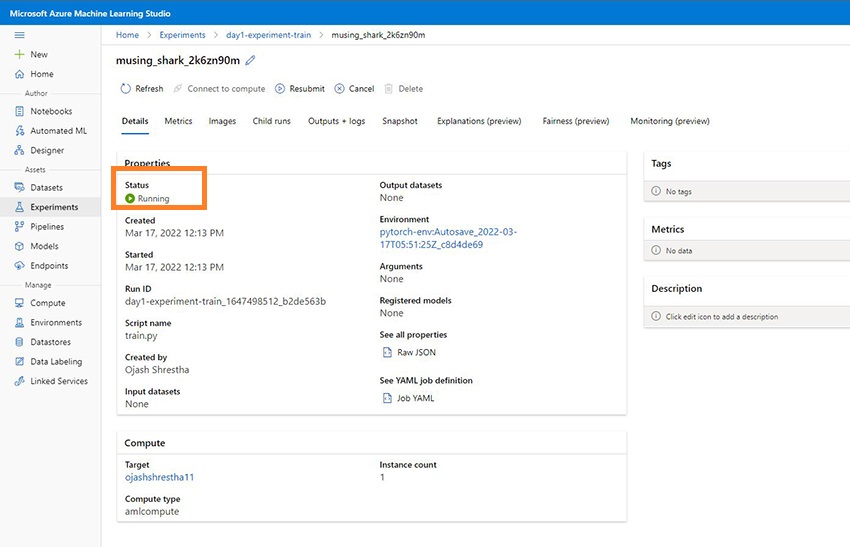Click the Refresh button label
Screen dimensions: 850x547
pyautogui.click(x=149, y=88)
